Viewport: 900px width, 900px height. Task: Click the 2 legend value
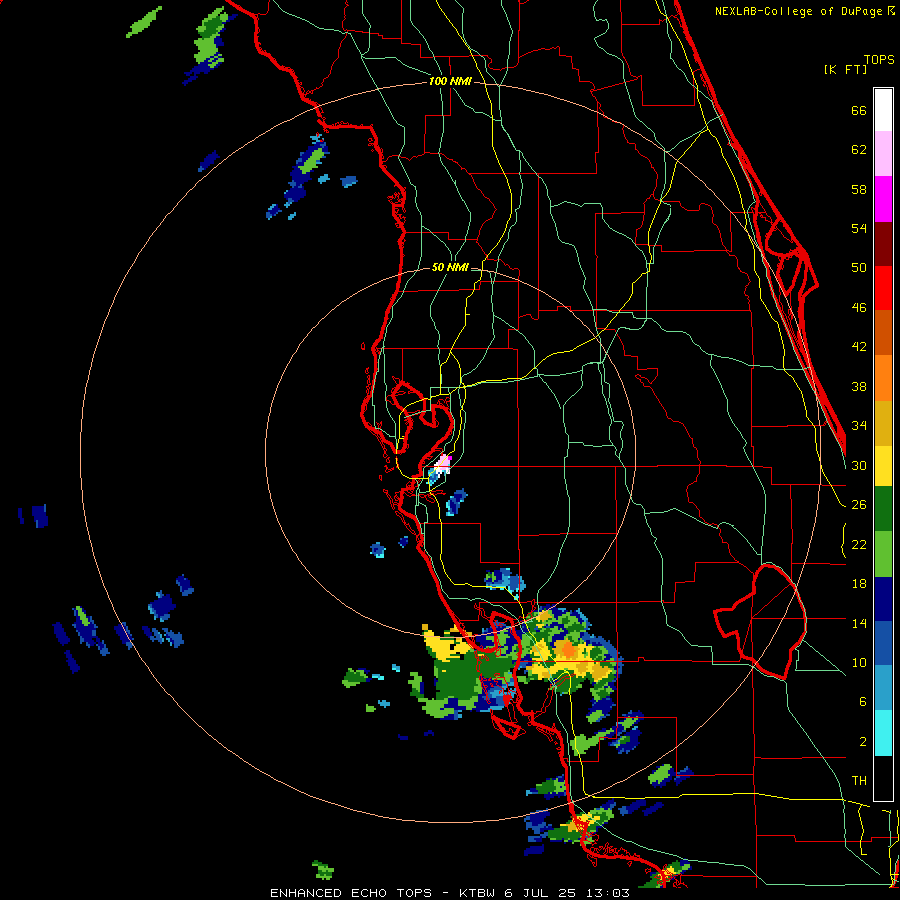pyautogui.click(x=863, y=742)
